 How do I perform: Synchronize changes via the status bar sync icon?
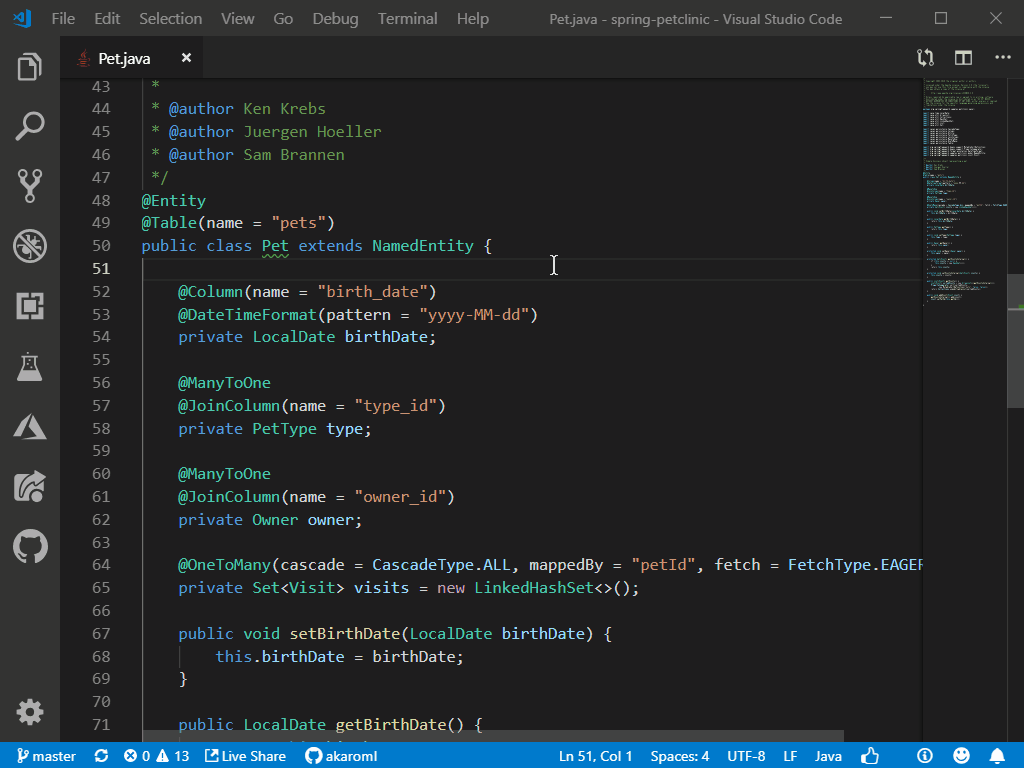coord(101,756)
